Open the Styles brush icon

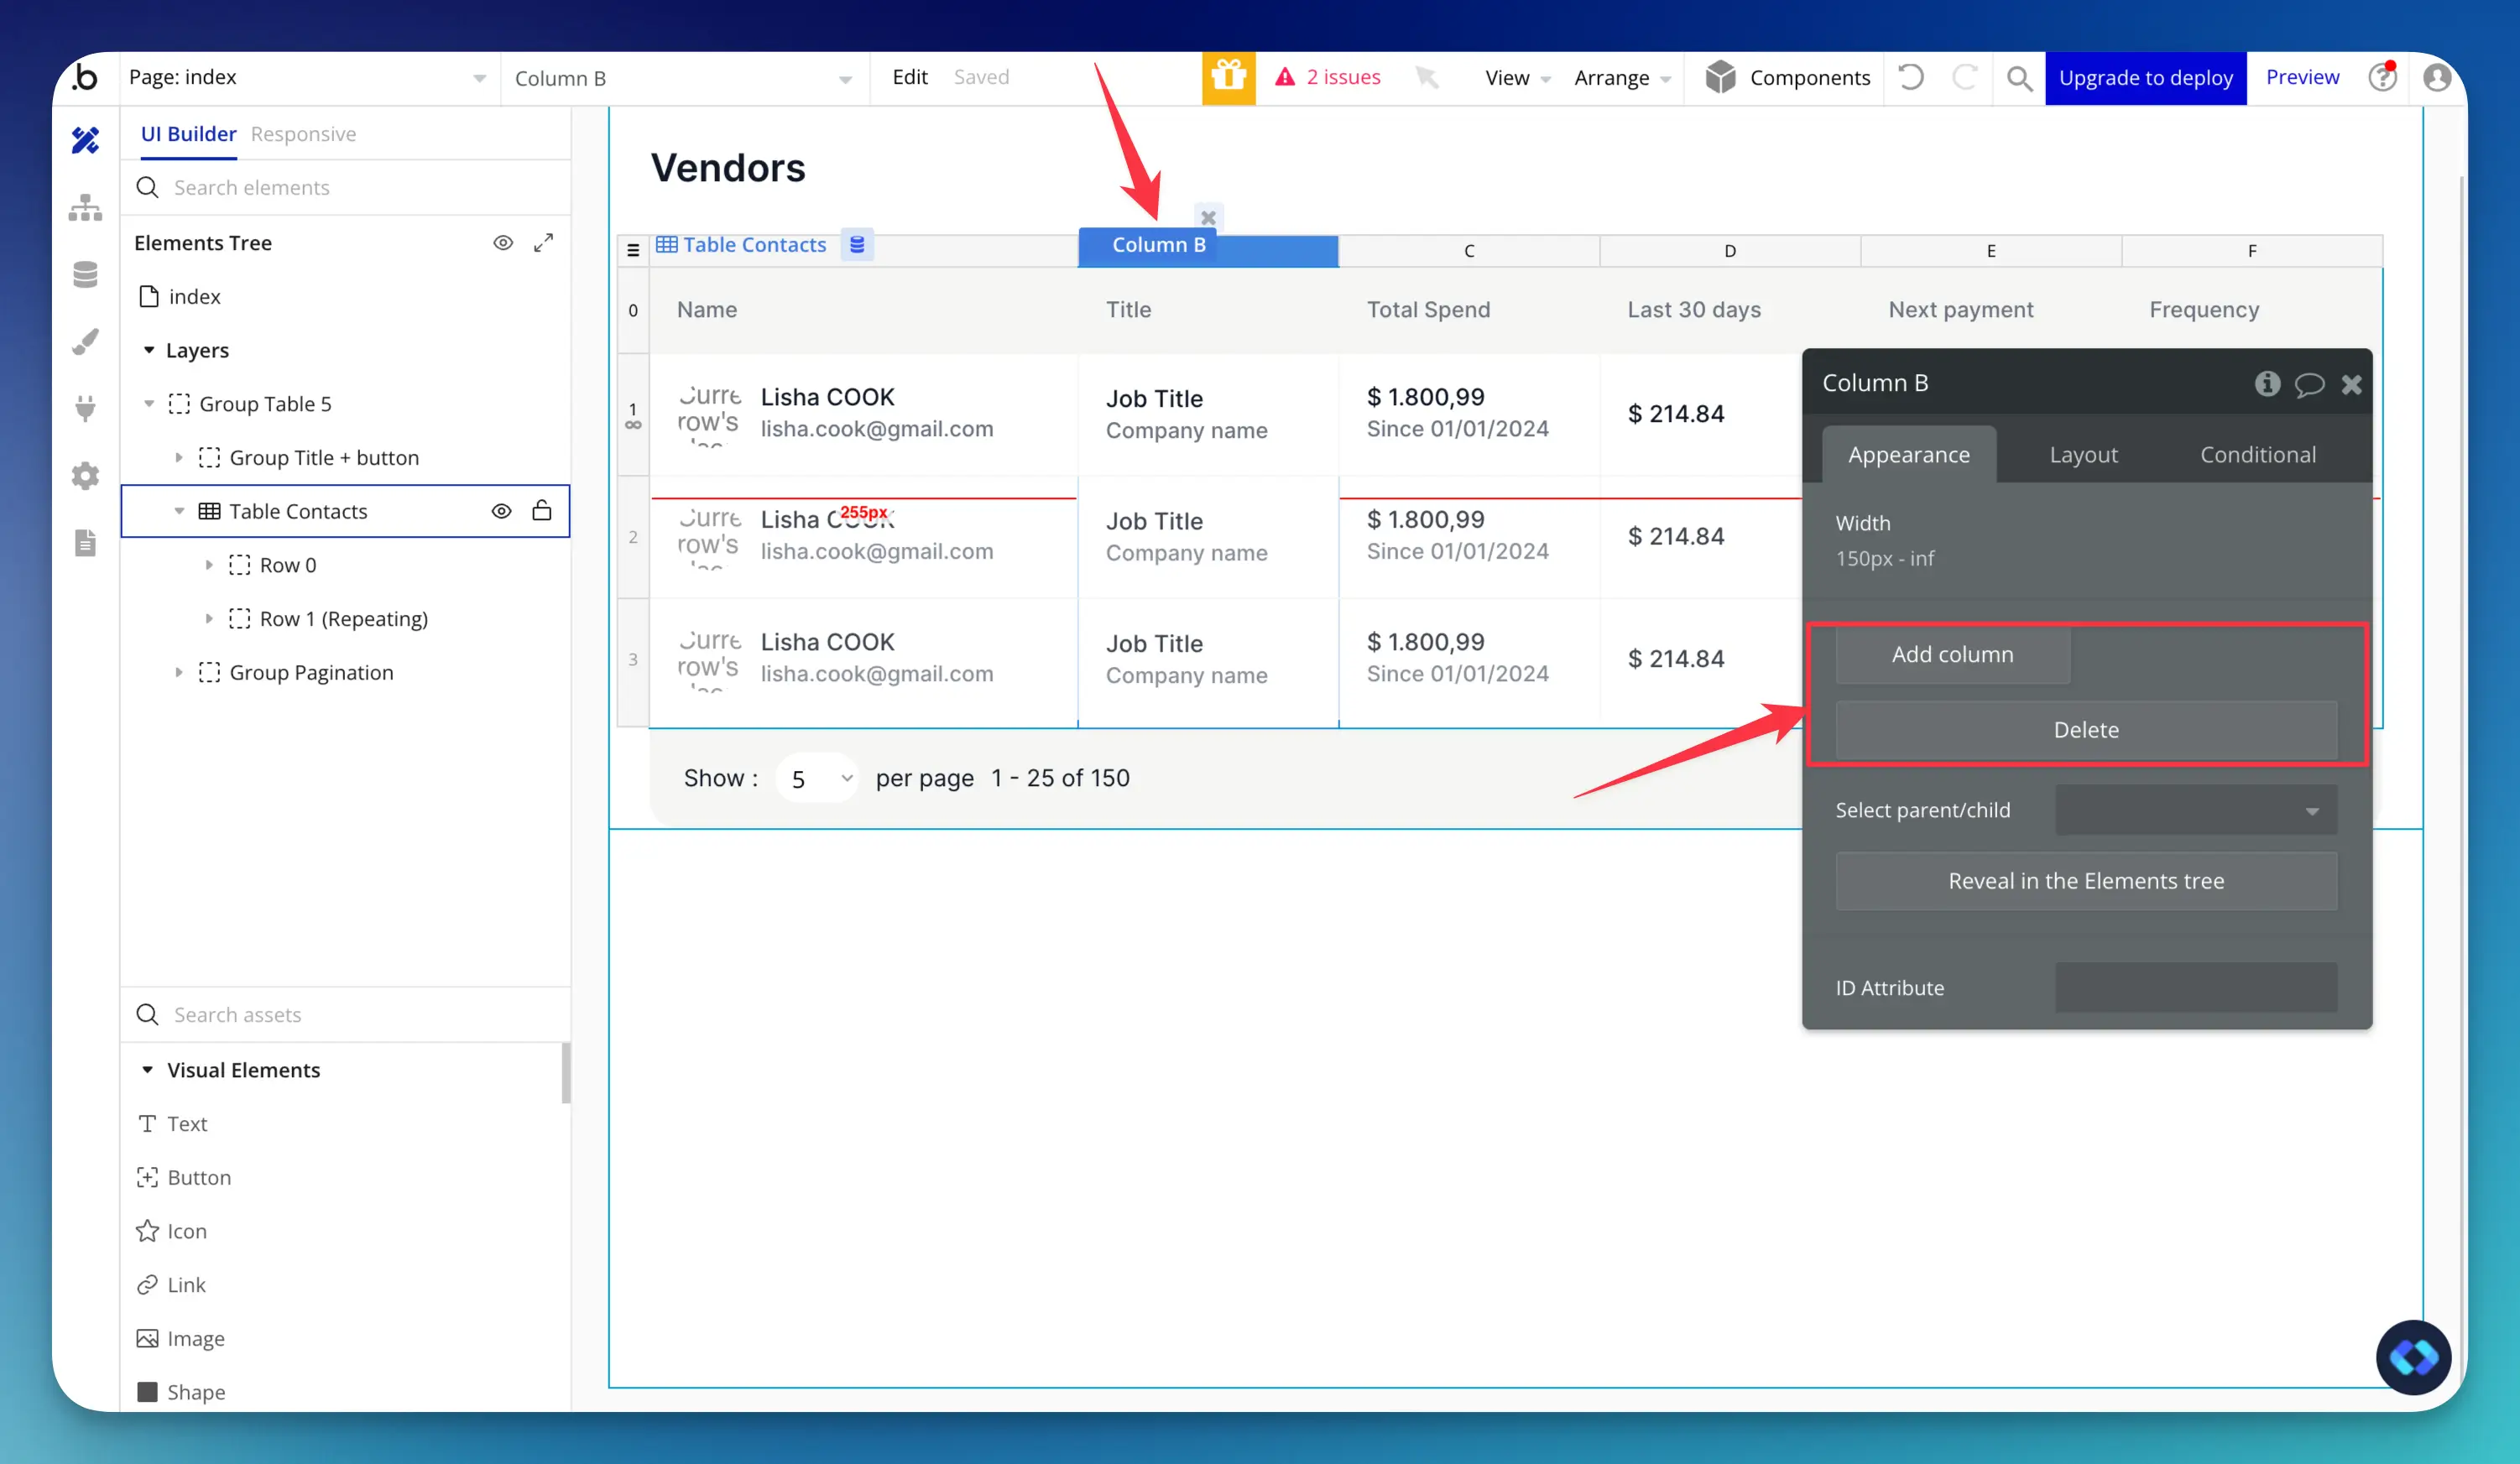tap(86, 341)
